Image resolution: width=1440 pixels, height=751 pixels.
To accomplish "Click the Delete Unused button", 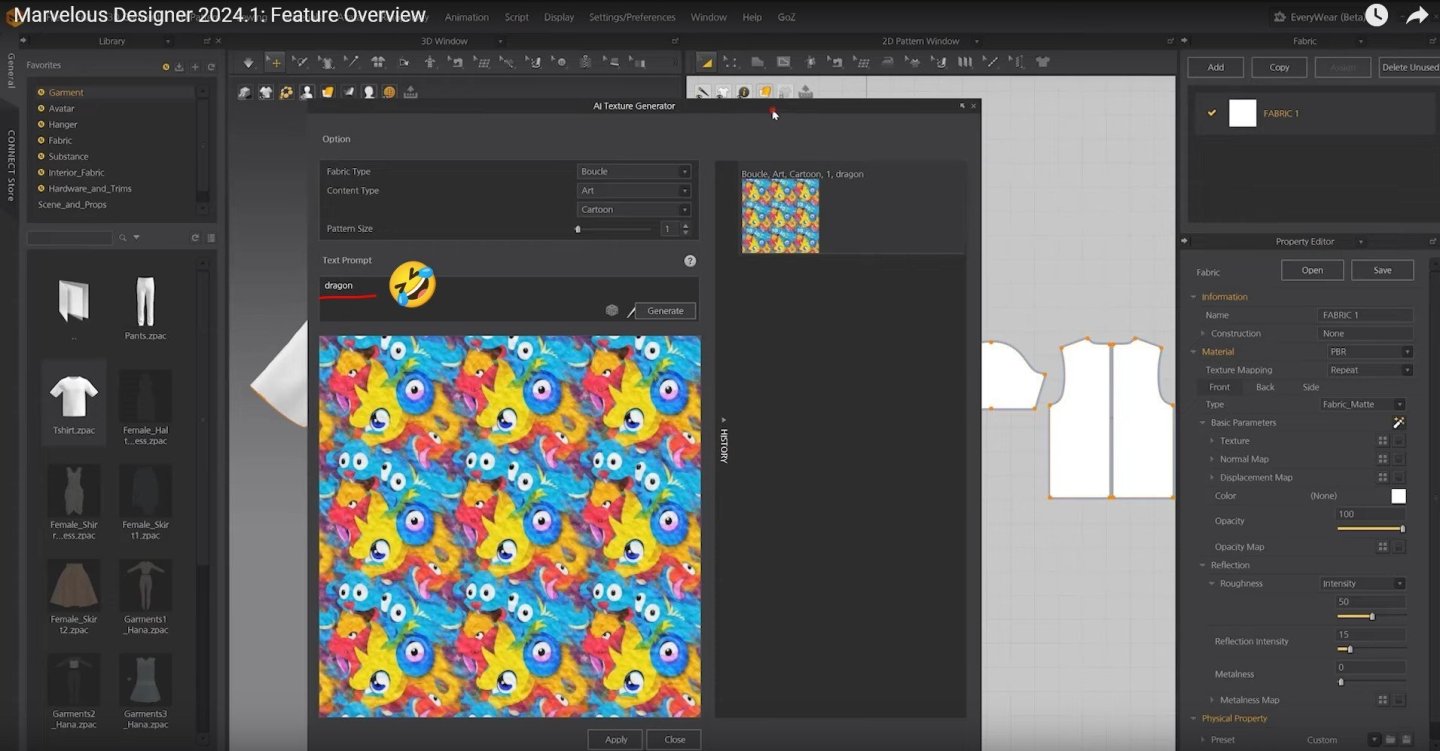I will 1410,67.
